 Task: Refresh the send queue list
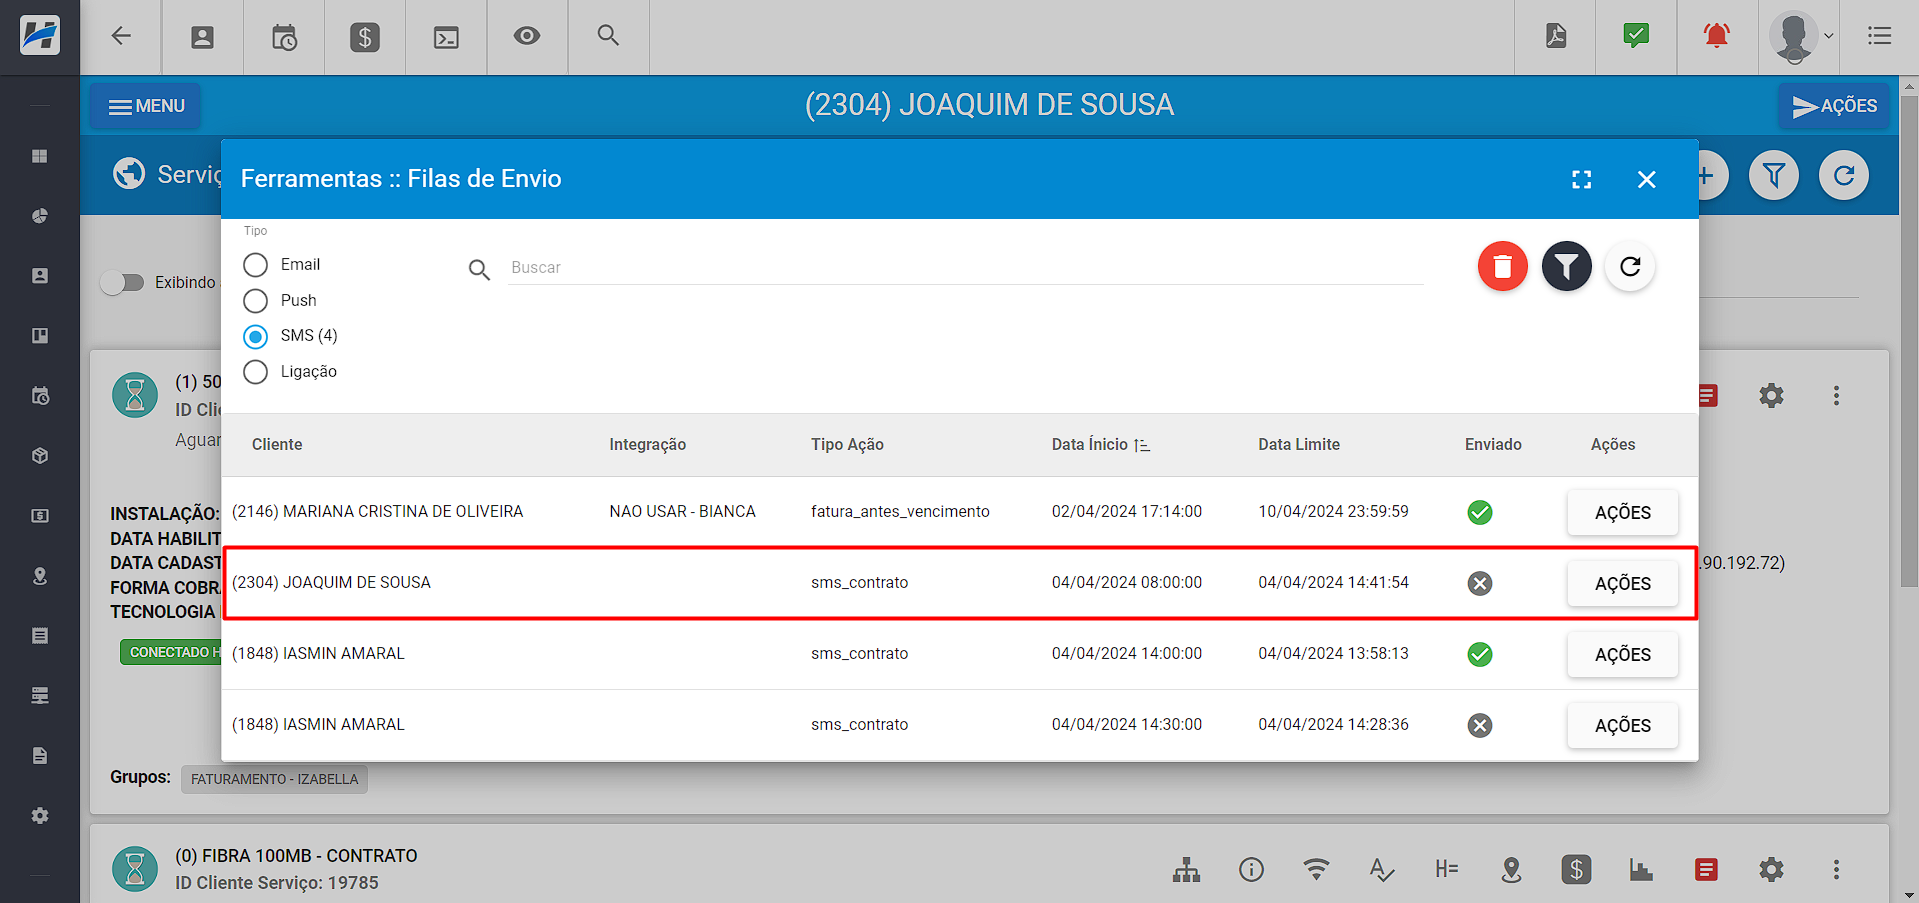point(1630,267)
